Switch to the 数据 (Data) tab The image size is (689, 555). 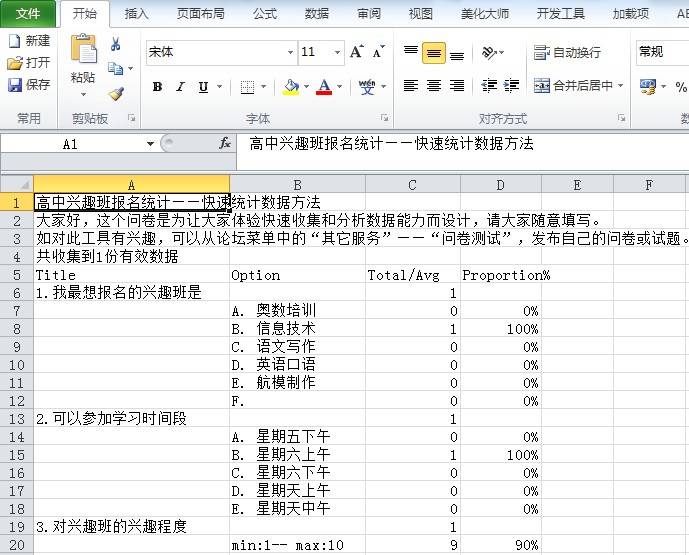[x=316, y=14]
